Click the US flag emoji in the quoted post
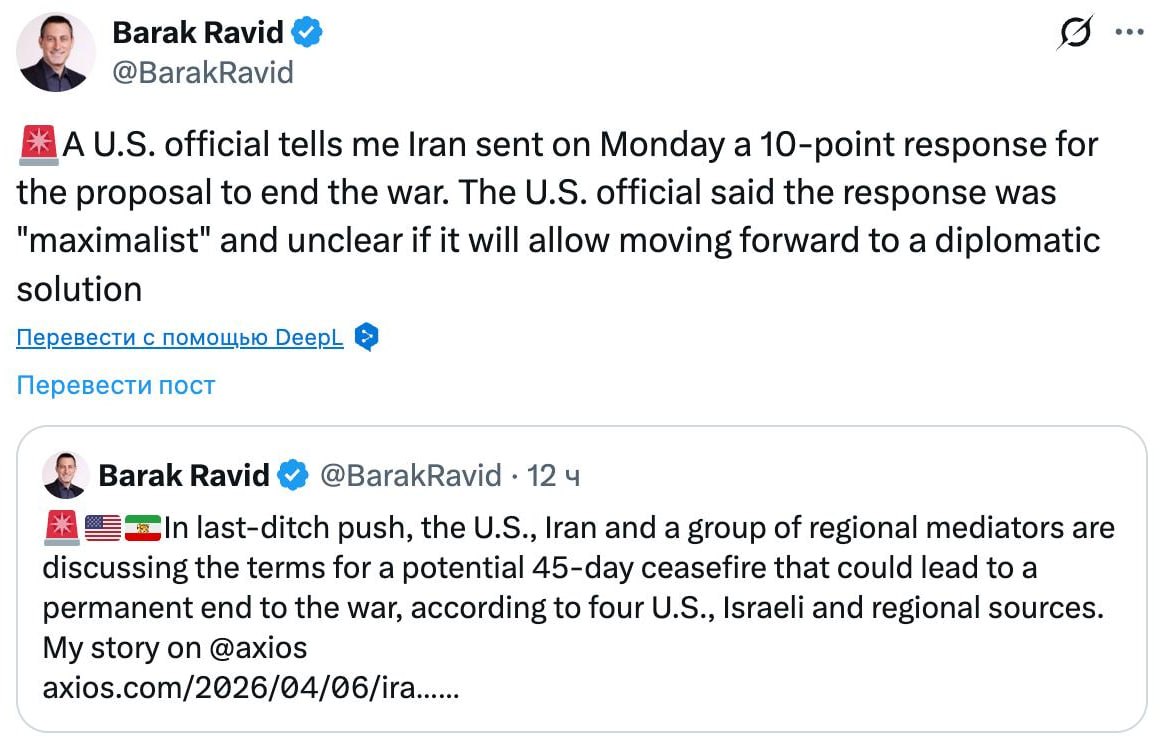The width and height of the screenshot is (1160, 742). [102, 526]
